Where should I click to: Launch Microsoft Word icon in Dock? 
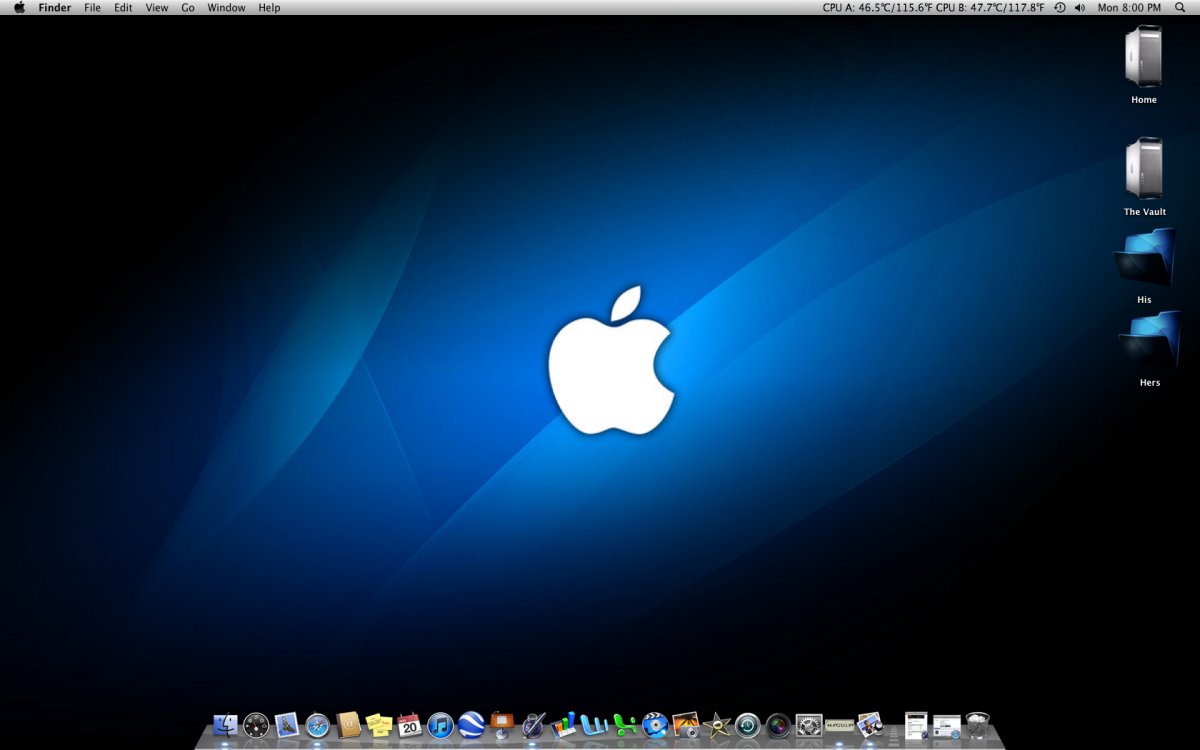pyautogui.click(x=594, y=725)
